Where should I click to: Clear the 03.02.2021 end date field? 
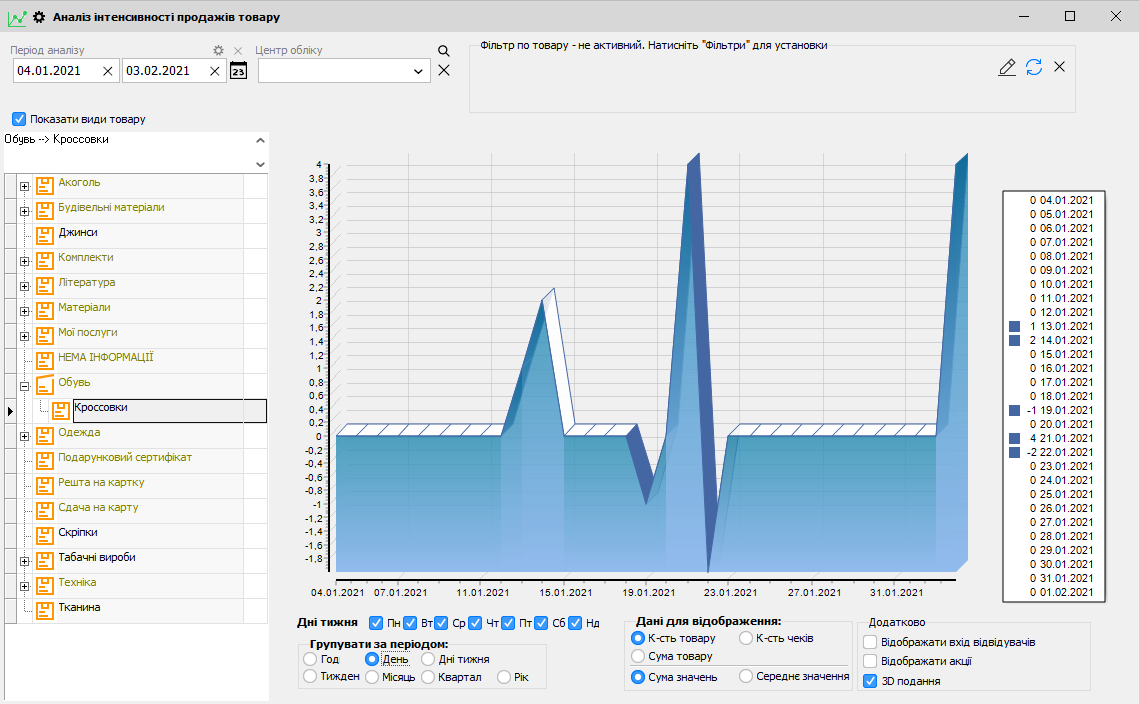click(214, 71)
